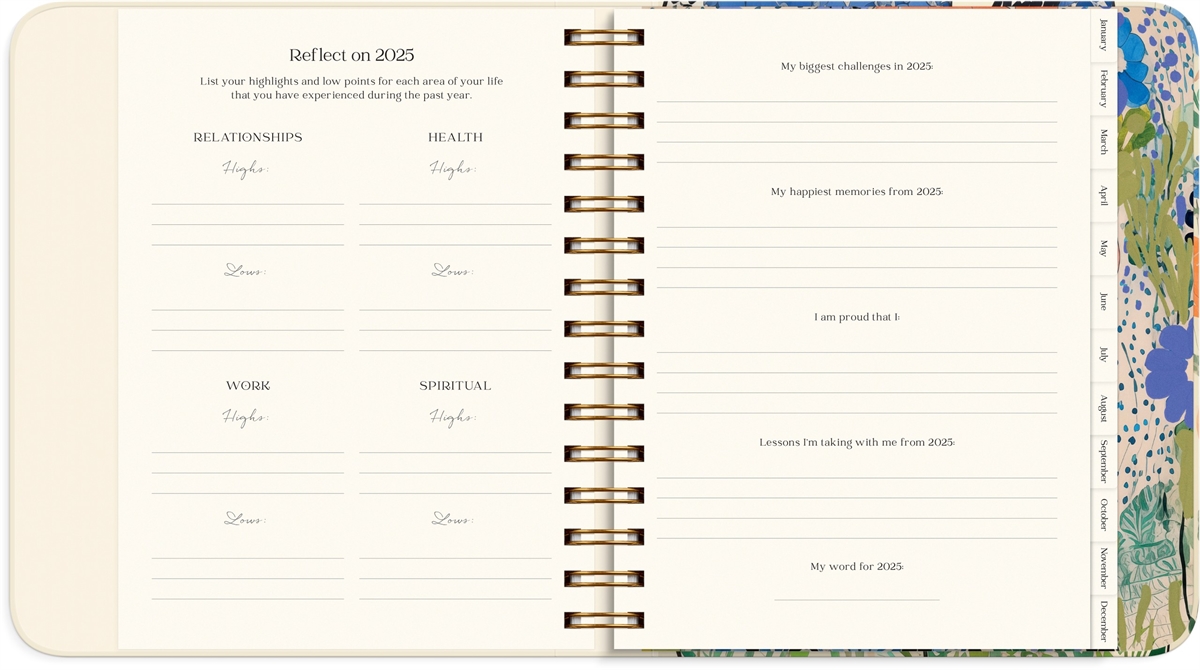Open the June month tab
The height and width of the screenshot is (670, 1200).
[x=1103, y=302]
